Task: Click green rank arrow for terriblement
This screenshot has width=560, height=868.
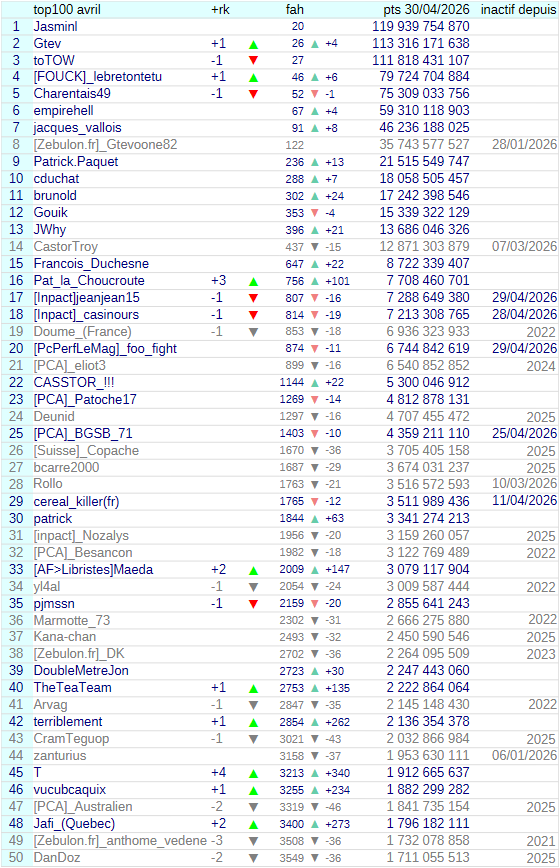Action: [253, 722]
